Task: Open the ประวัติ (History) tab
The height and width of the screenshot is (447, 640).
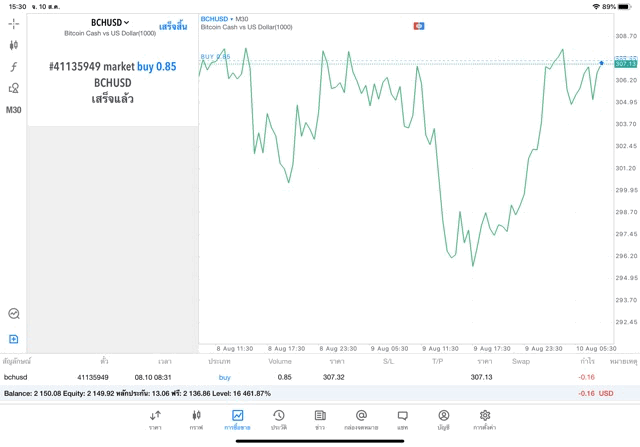Action: click(x=278, y=419)
